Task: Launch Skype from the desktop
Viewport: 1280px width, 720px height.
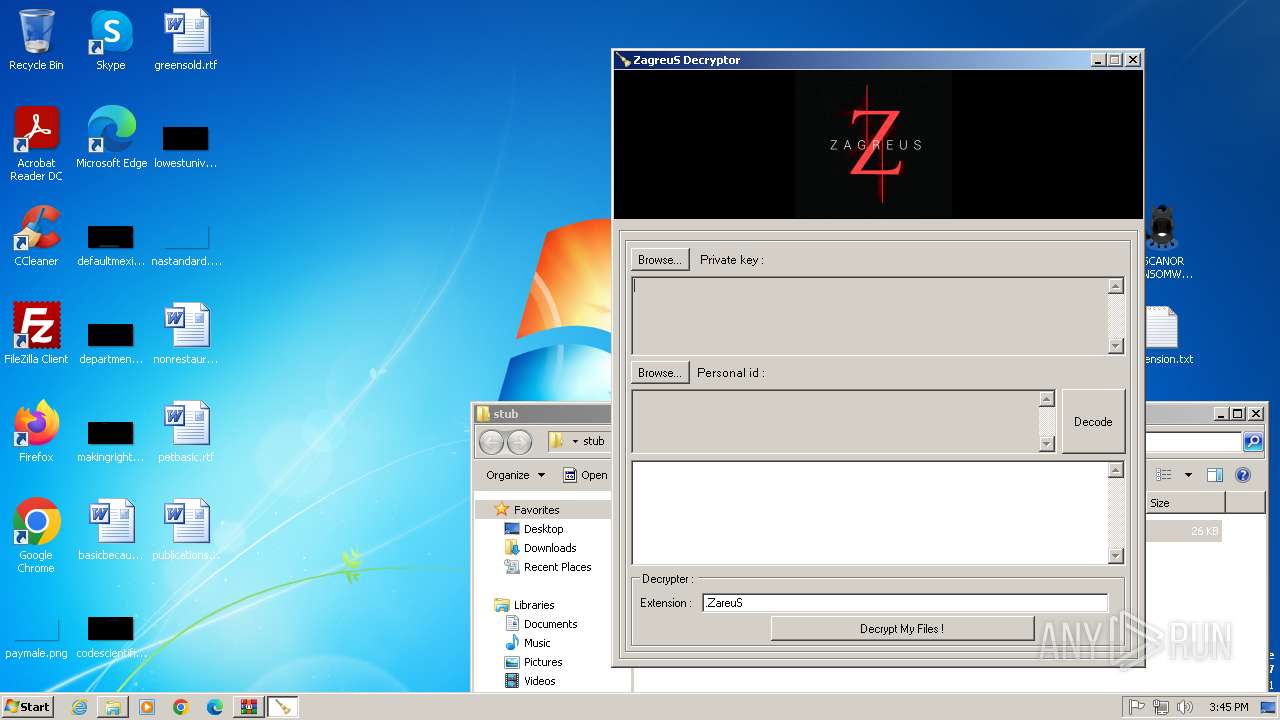Action: pyautogui.click(x=111, y=41)
